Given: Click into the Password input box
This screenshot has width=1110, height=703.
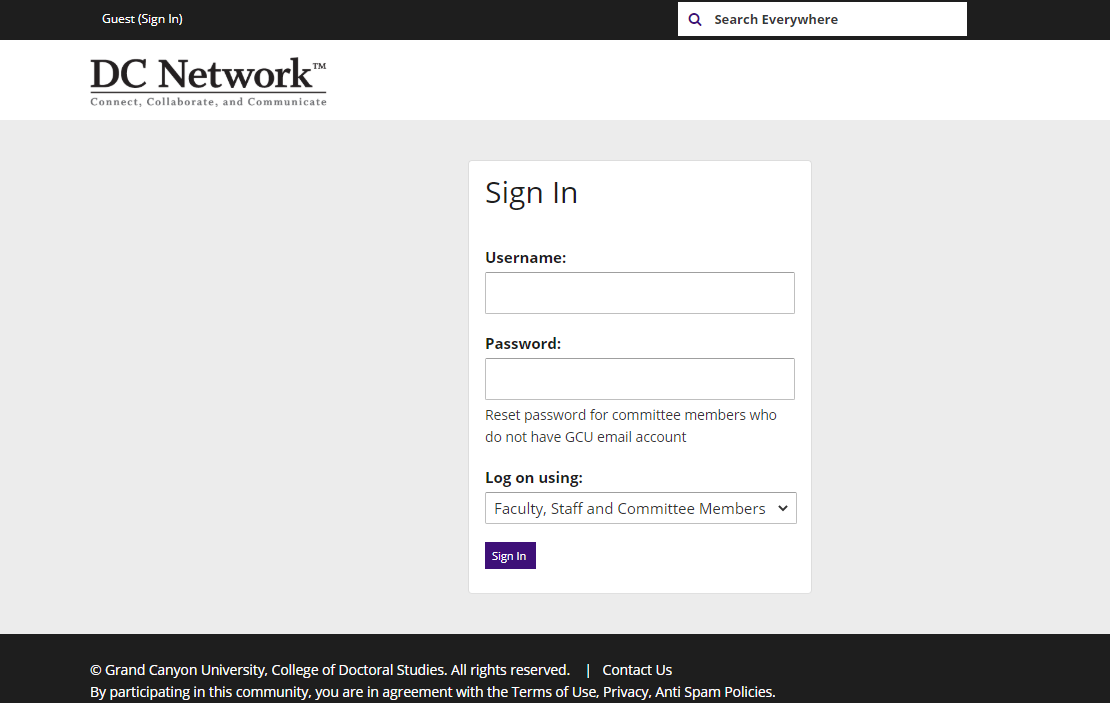Looking at the screenshot, I should 640,379.
